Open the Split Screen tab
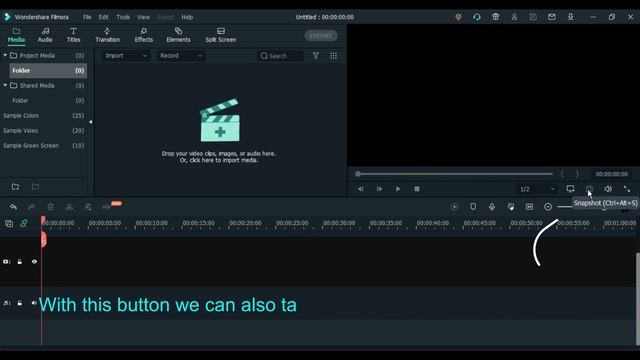 click(220, 35)
